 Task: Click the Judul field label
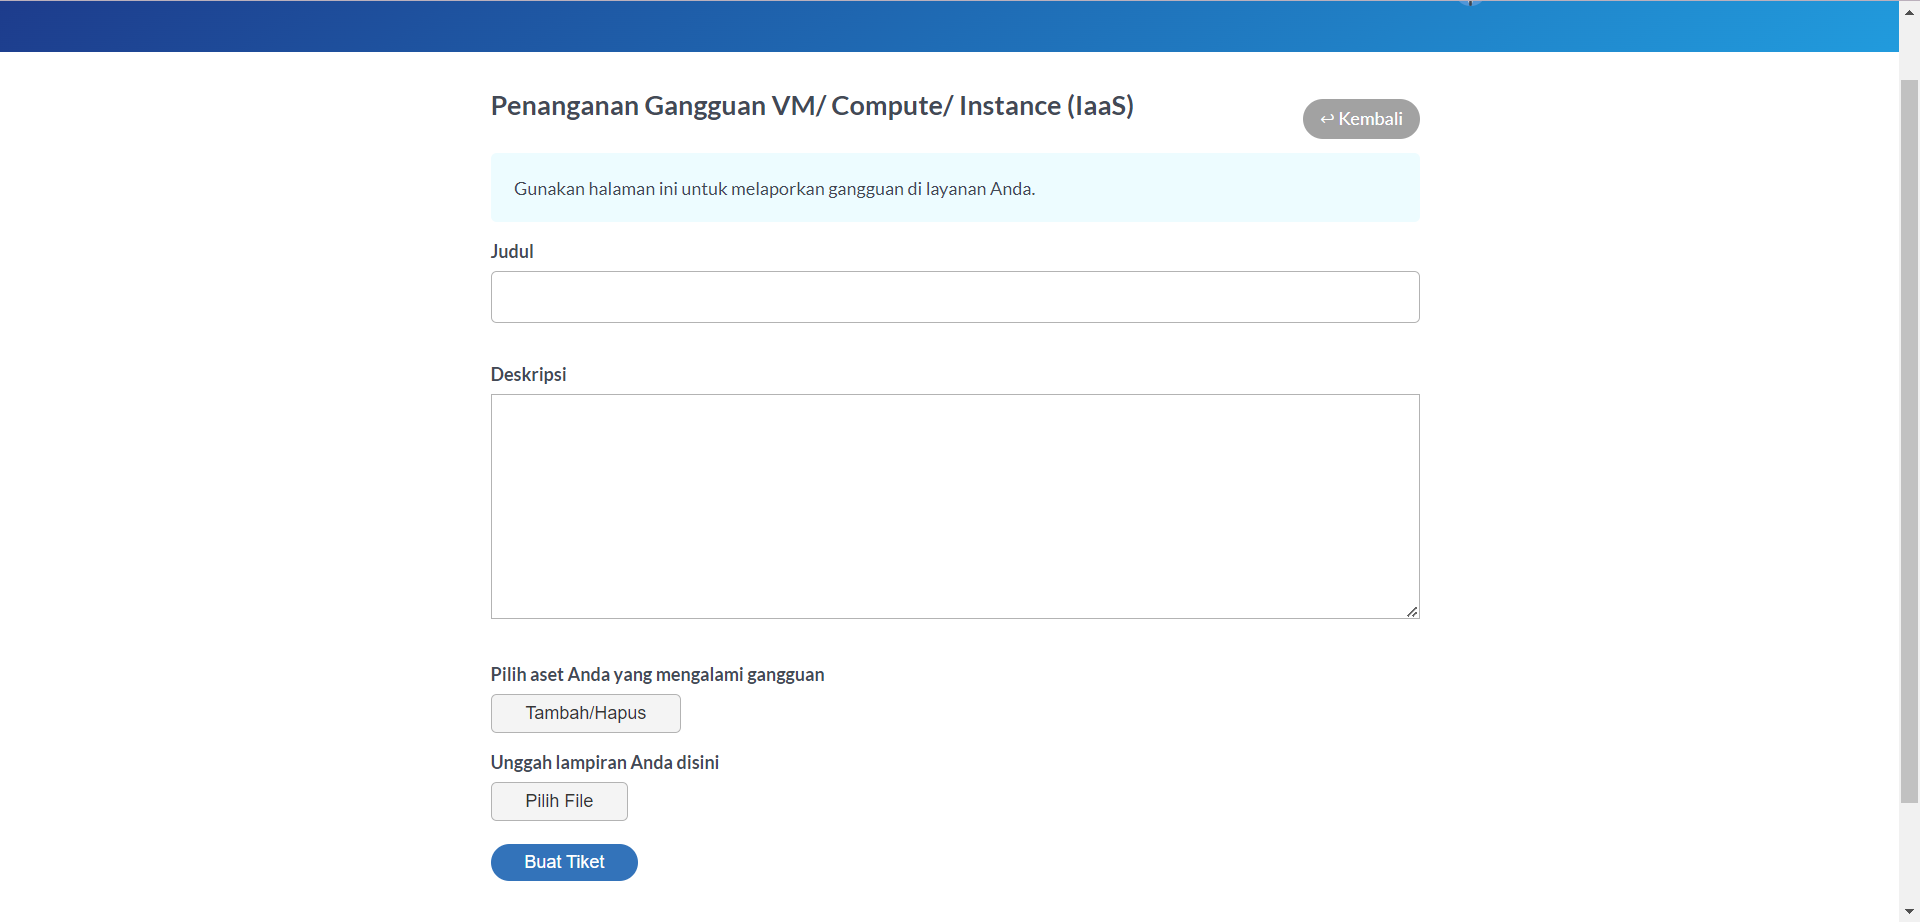[x=512, y=252]
